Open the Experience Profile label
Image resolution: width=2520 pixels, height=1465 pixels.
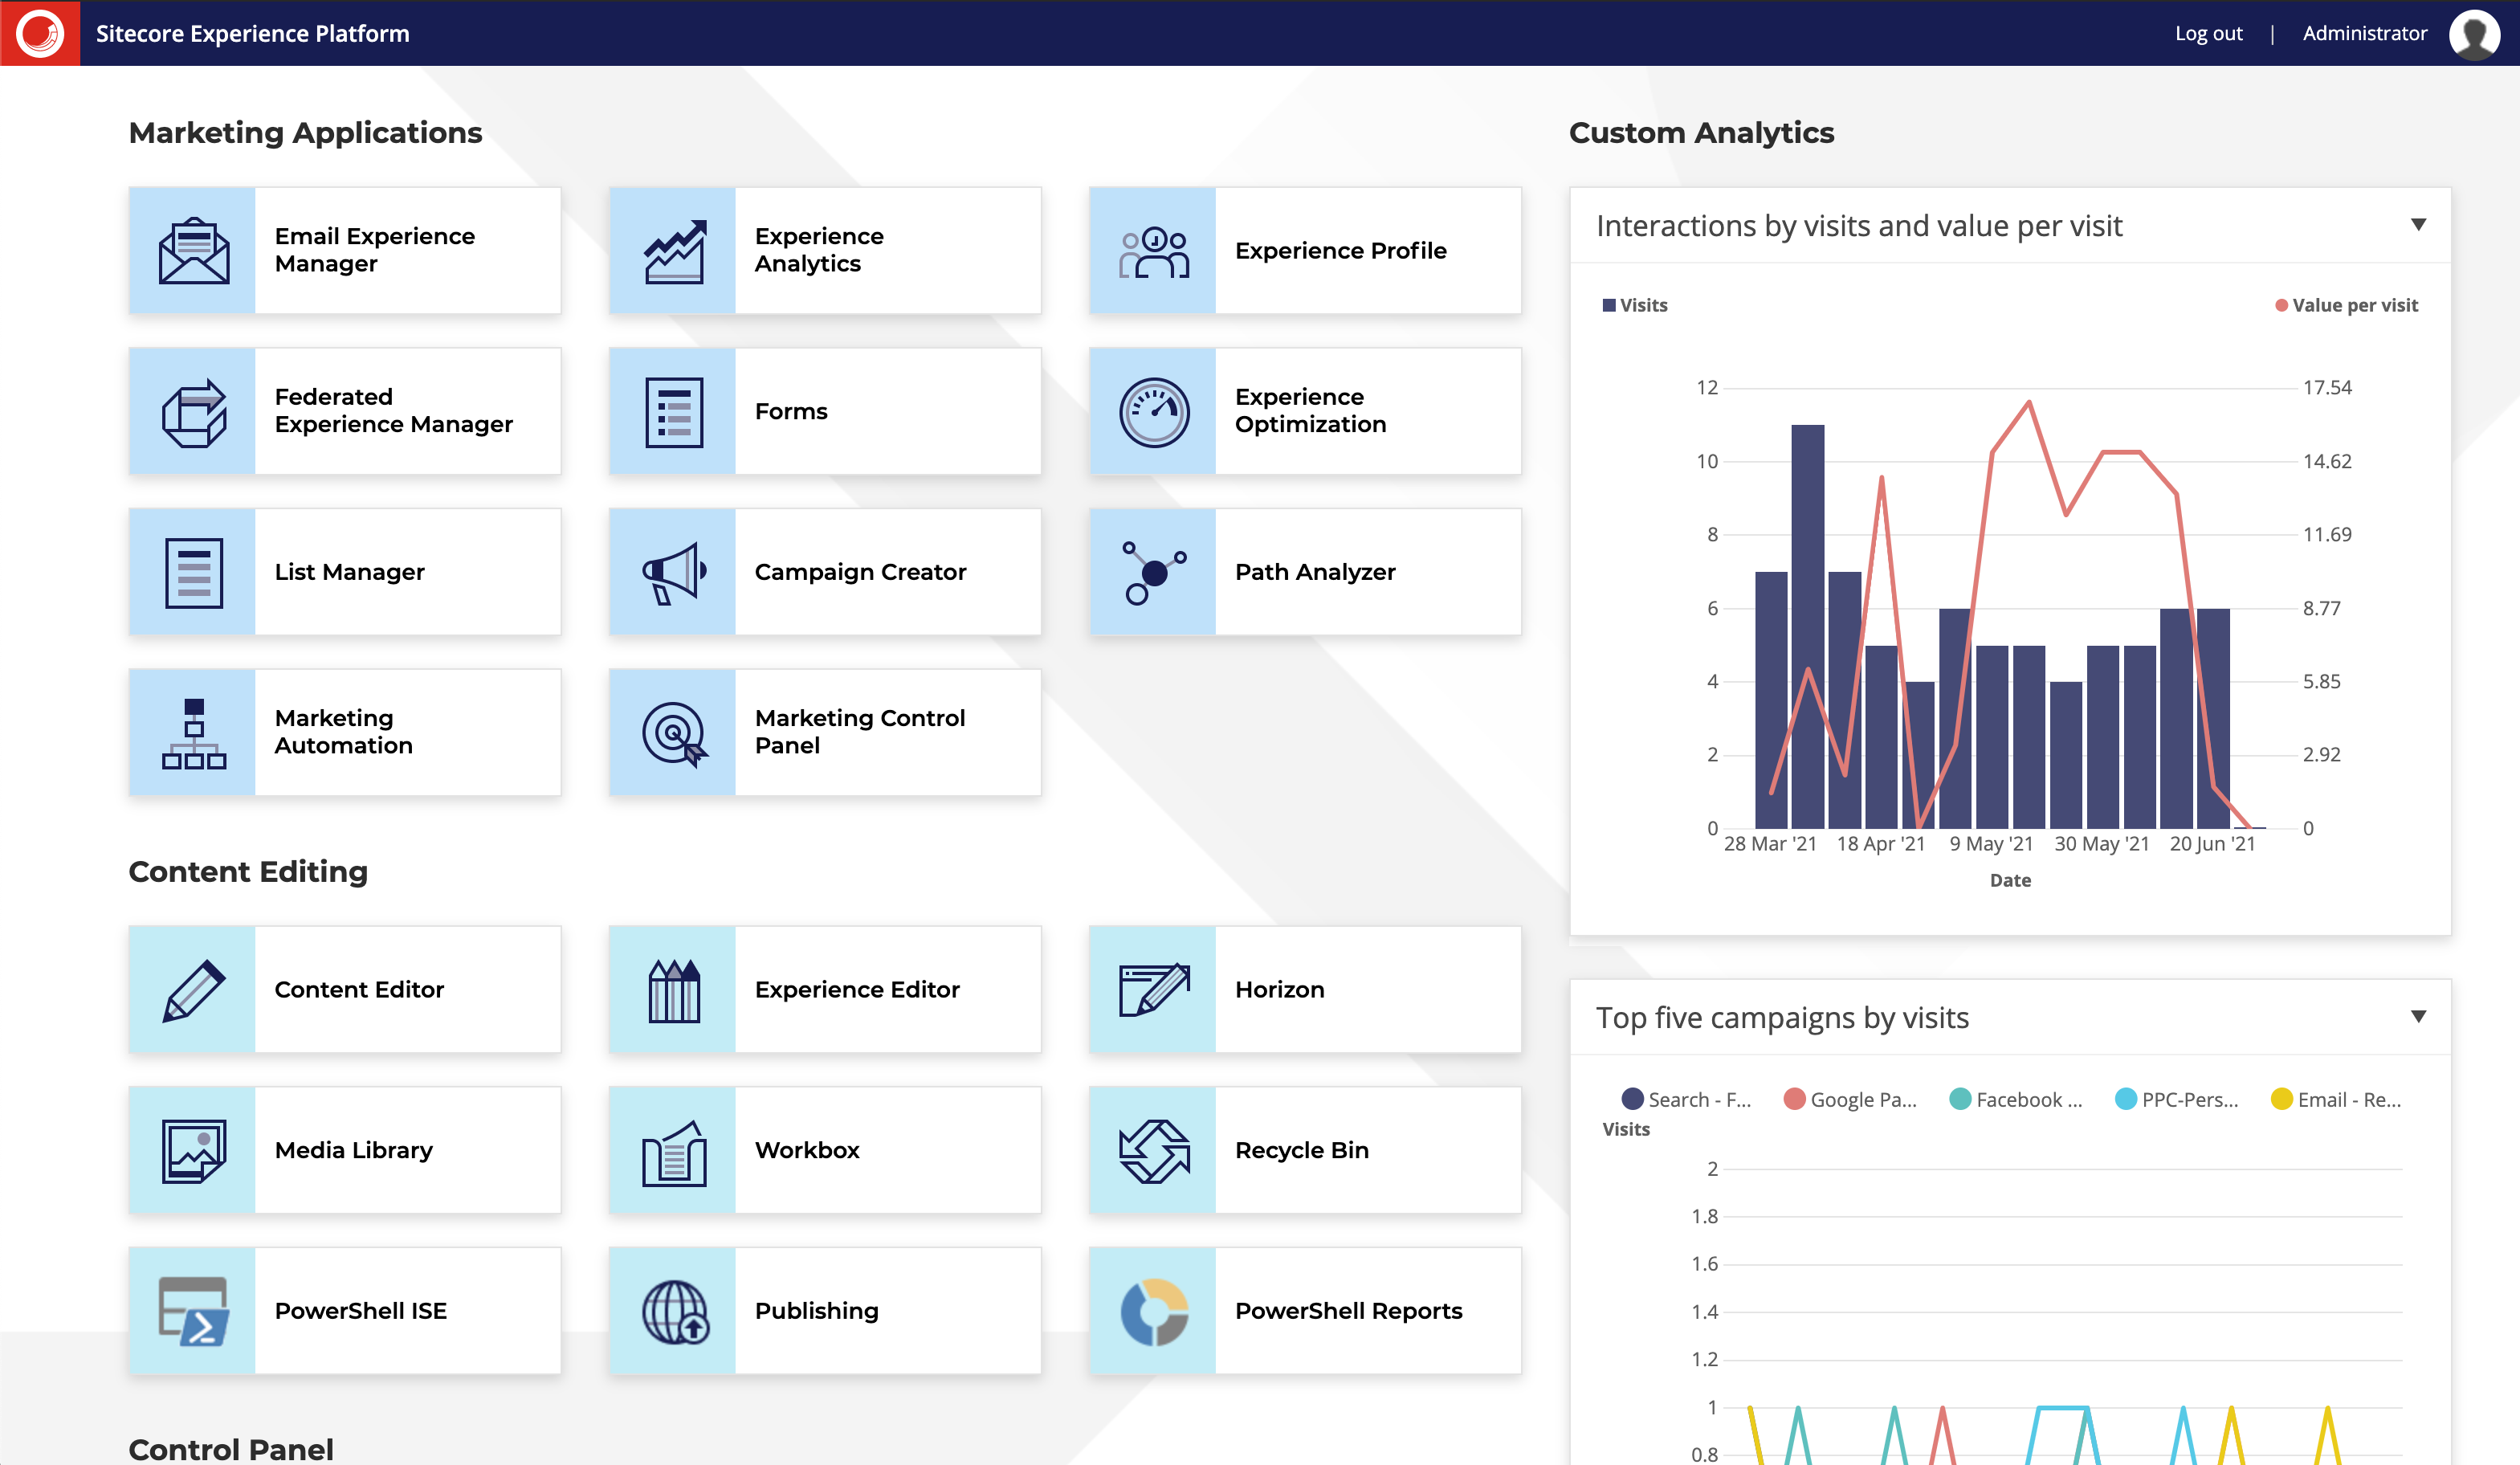[1340, 250]
